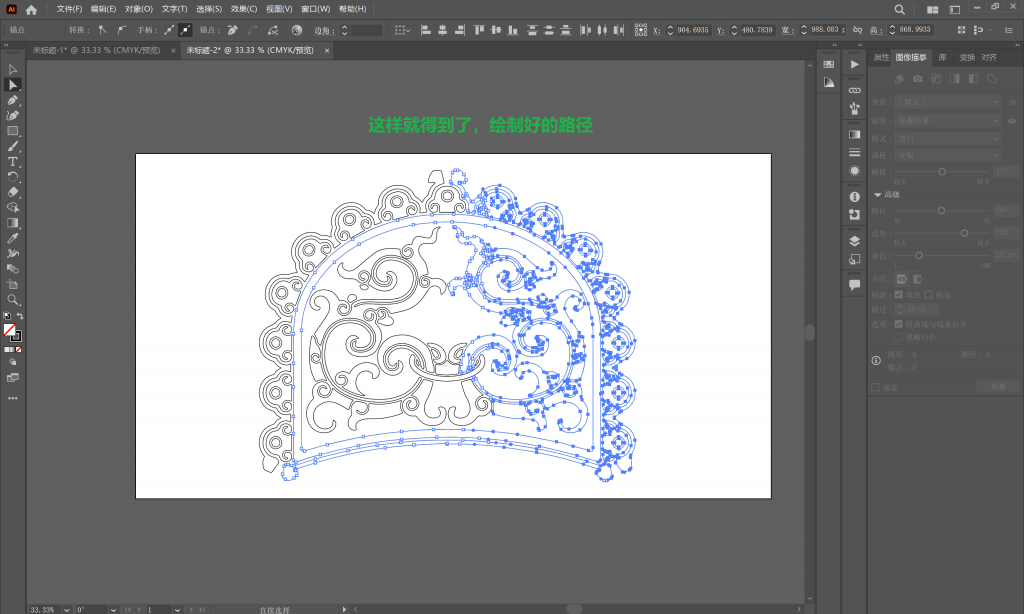Open the 模式 mode dropdown
Viewport: 1024px width, 614px height.
pos(948,138)
